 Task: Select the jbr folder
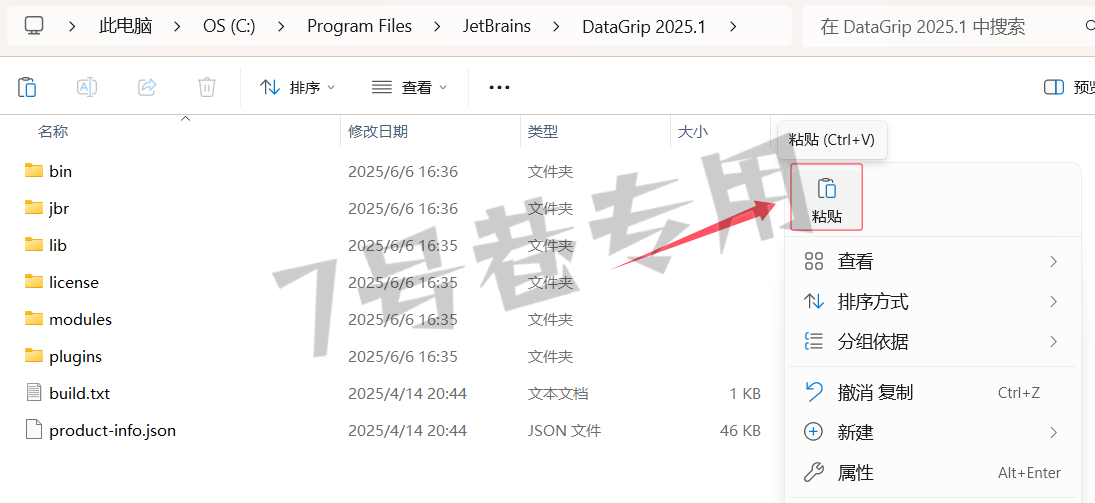coord(59,208)
